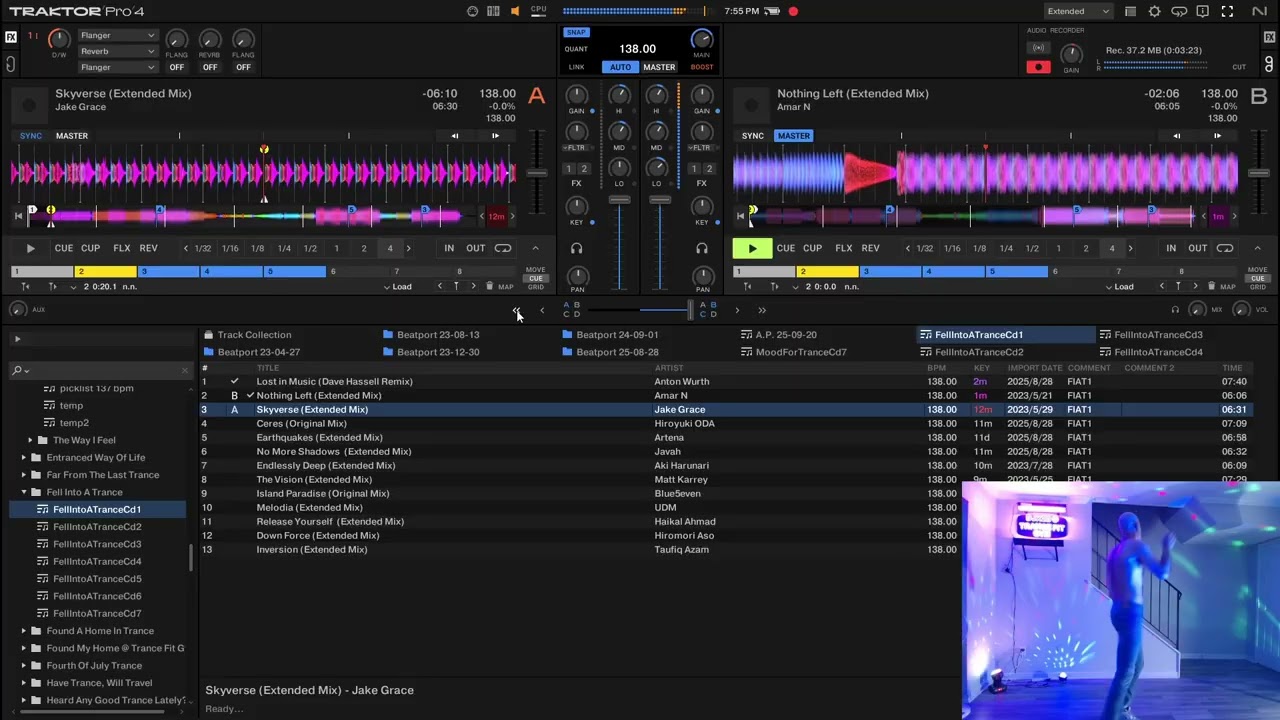Click the FX icon on the right side
The width and height of the screenshot is (1280, 720).
point(1269,37)
